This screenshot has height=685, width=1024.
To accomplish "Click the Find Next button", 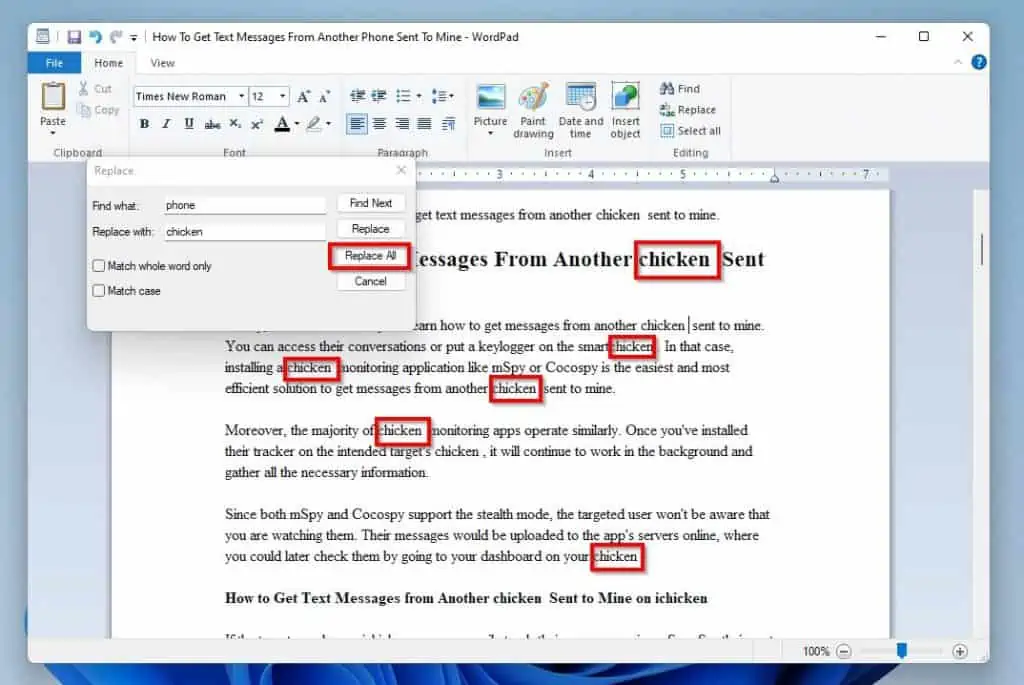I will [370, 203].
